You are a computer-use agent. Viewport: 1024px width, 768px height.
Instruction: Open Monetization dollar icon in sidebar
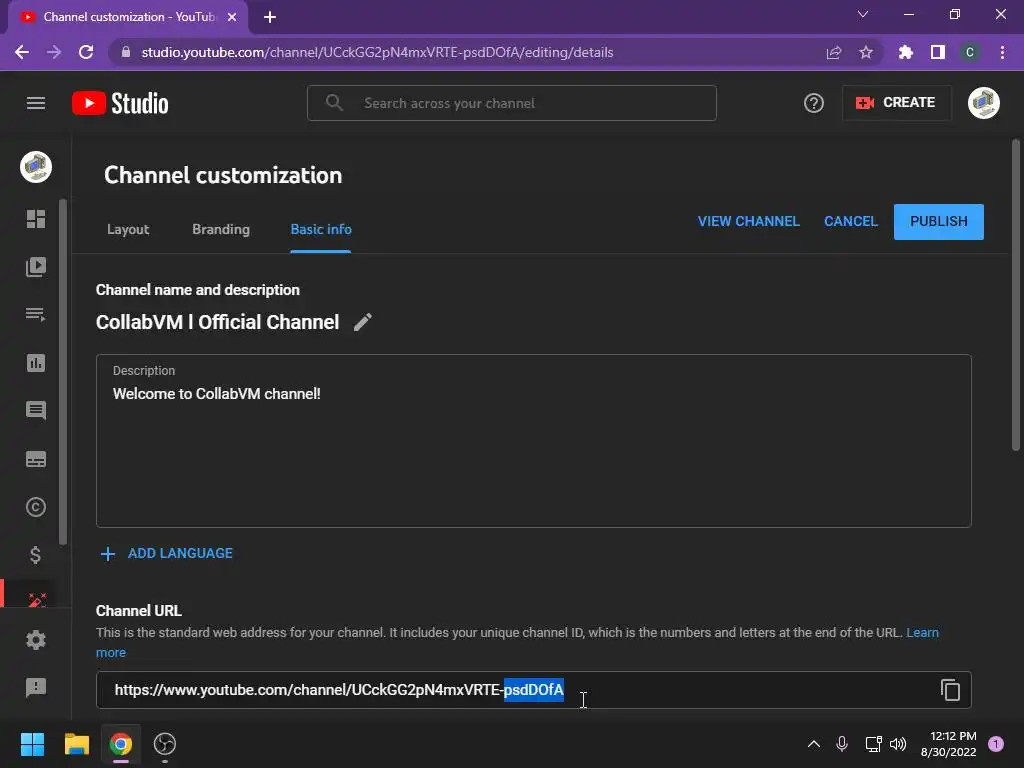tap(36, 554)
